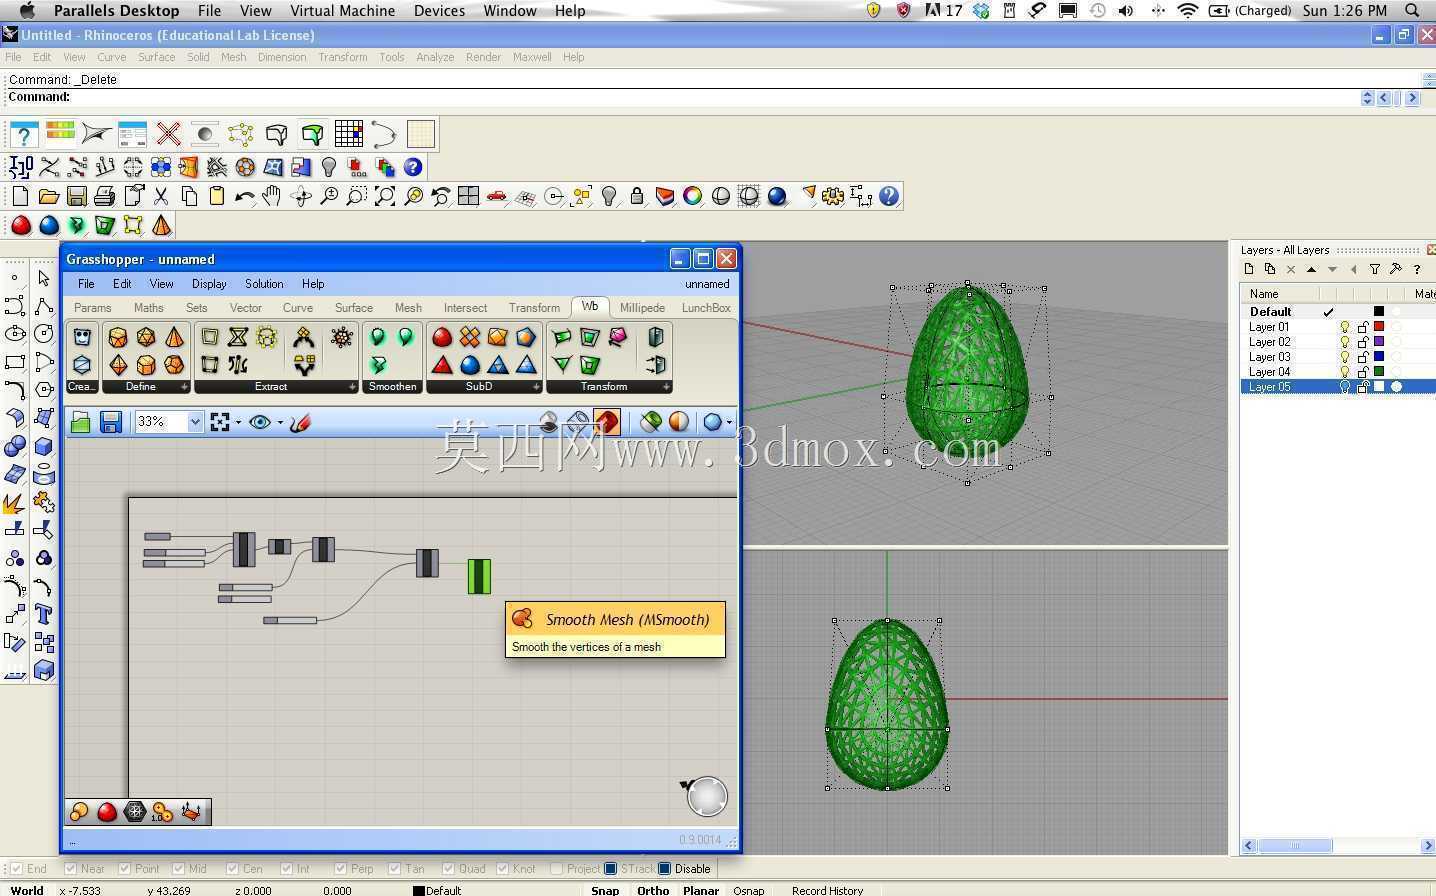The width and height of the screenshot is (1436, 896).
Task: Open the eye preview dropdown arrow in Grasshopper
Action: [280, 422]
